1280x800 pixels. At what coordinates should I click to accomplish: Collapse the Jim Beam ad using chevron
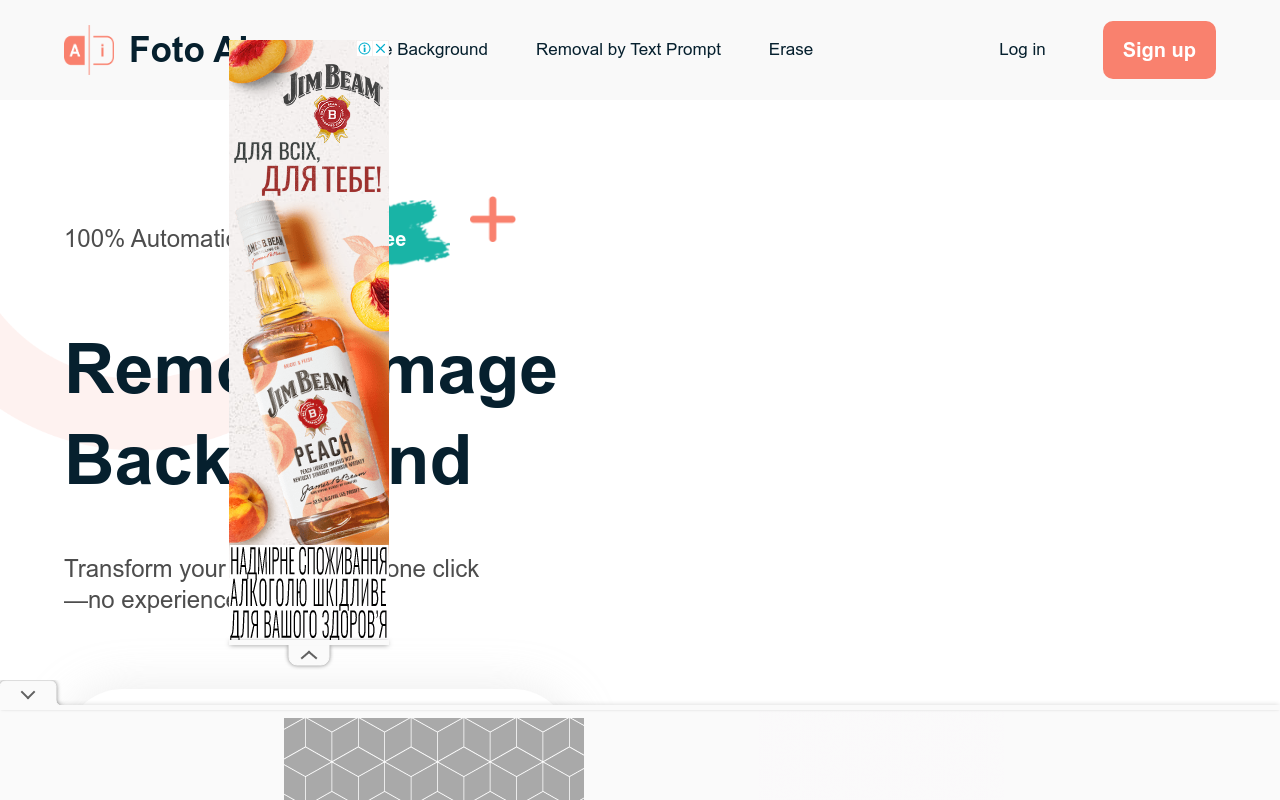tap(309, 655)
